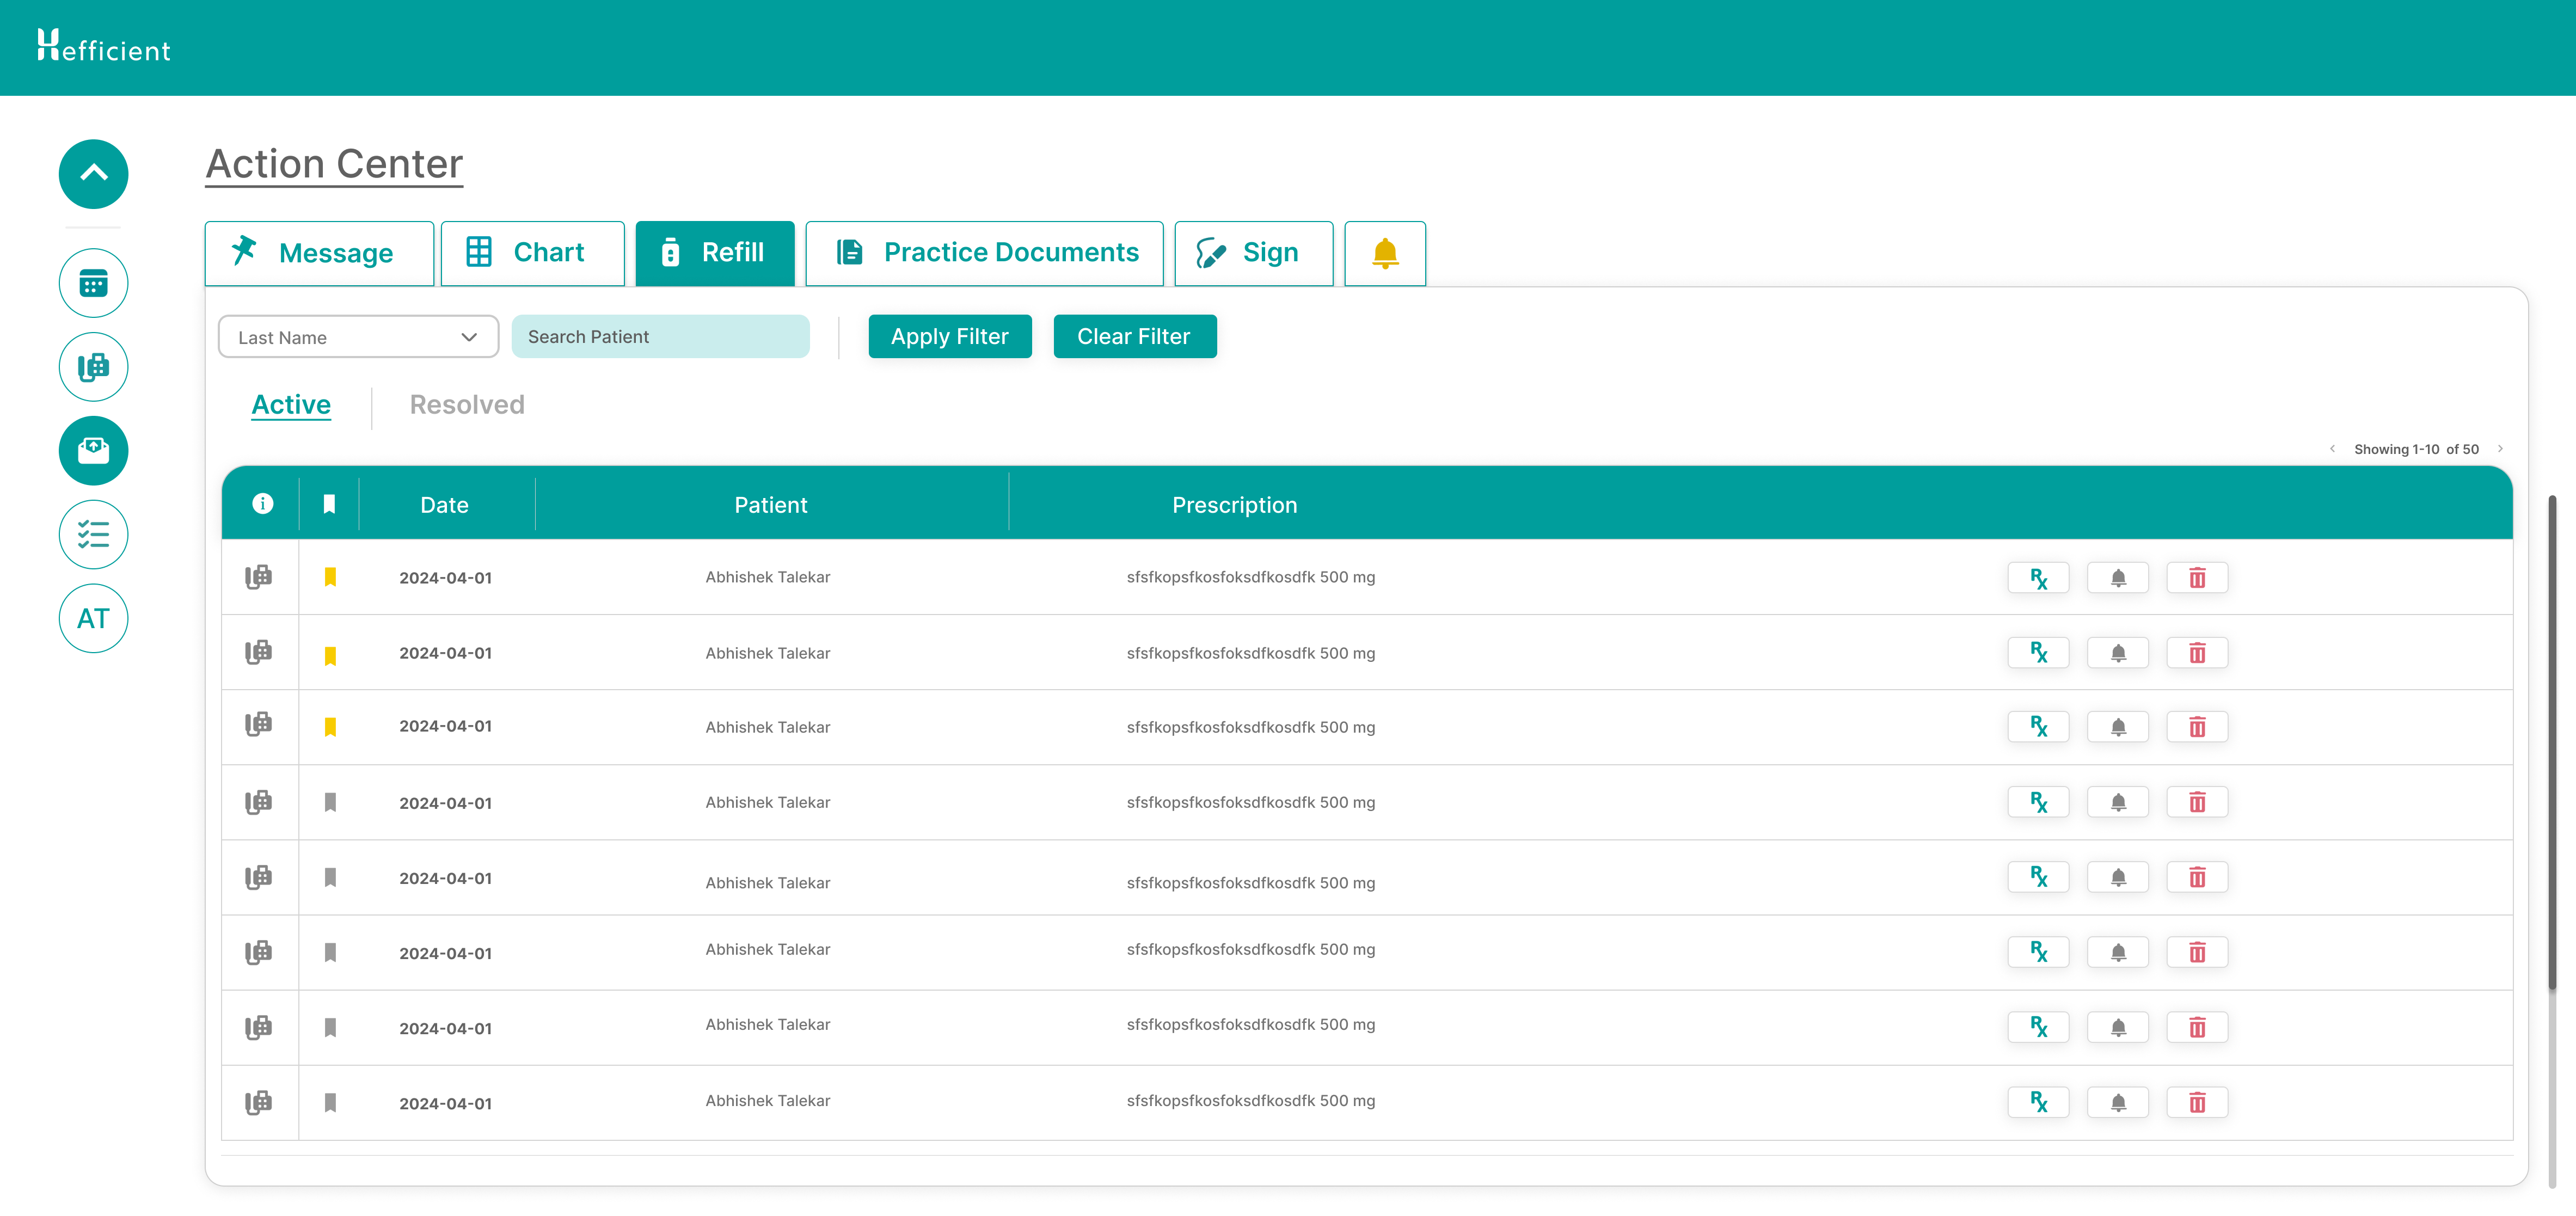The width and height of the screenshot is (2576, 1216).
Task: Toggle the yellow bookmark in the third row
Action: 330,727
